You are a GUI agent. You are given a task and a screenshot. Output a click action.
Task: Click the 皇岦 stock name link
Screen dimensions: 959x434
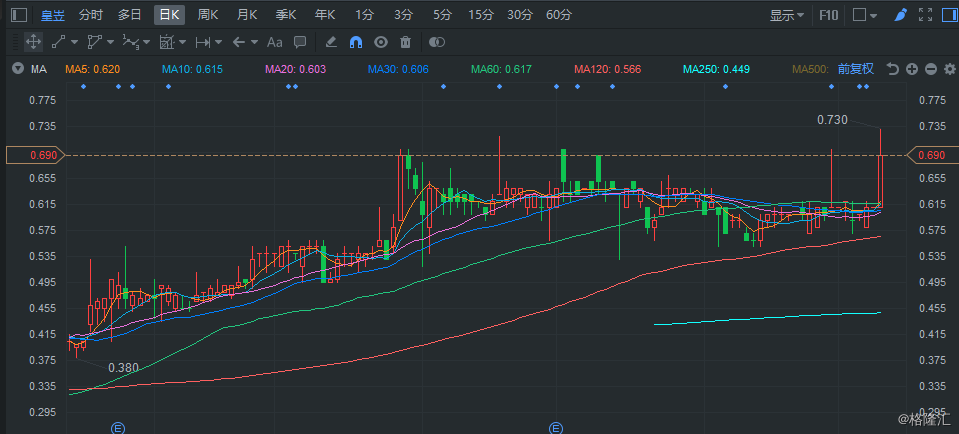(x=53, y=15)
